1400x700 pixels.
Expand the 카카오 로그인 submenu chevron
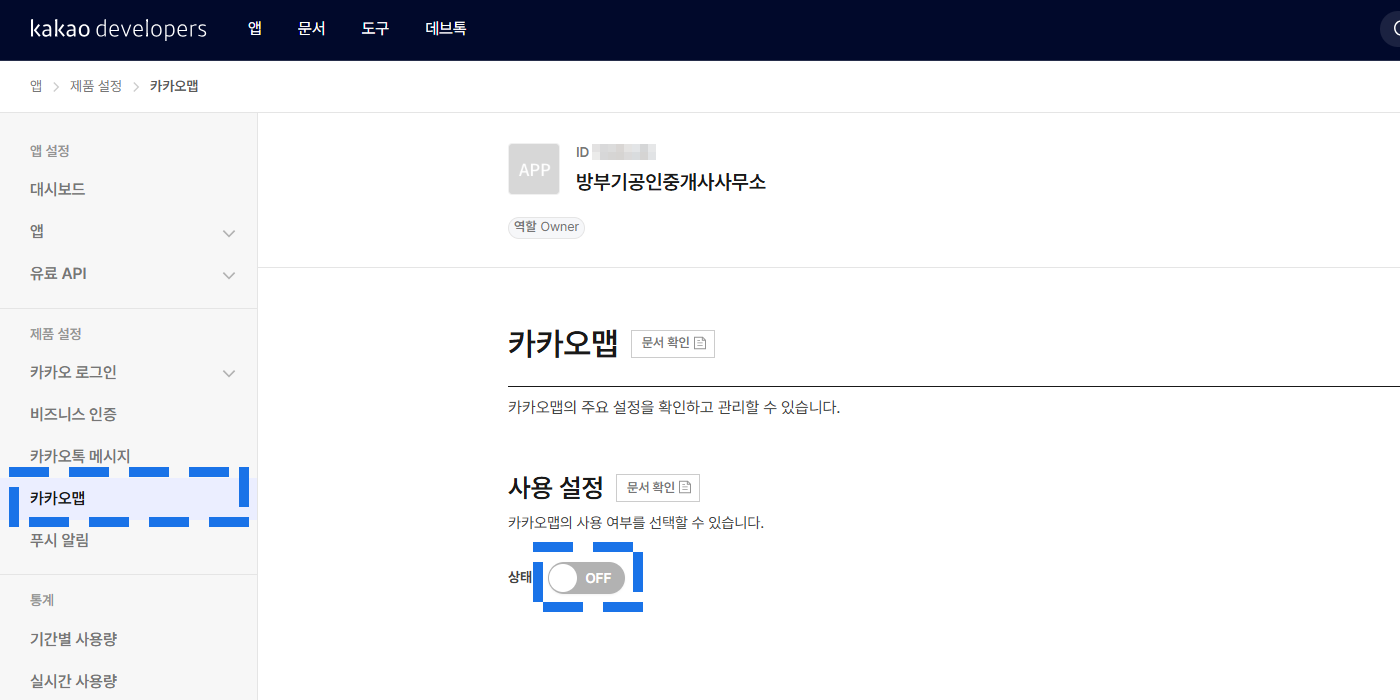(x=229, y=373)
